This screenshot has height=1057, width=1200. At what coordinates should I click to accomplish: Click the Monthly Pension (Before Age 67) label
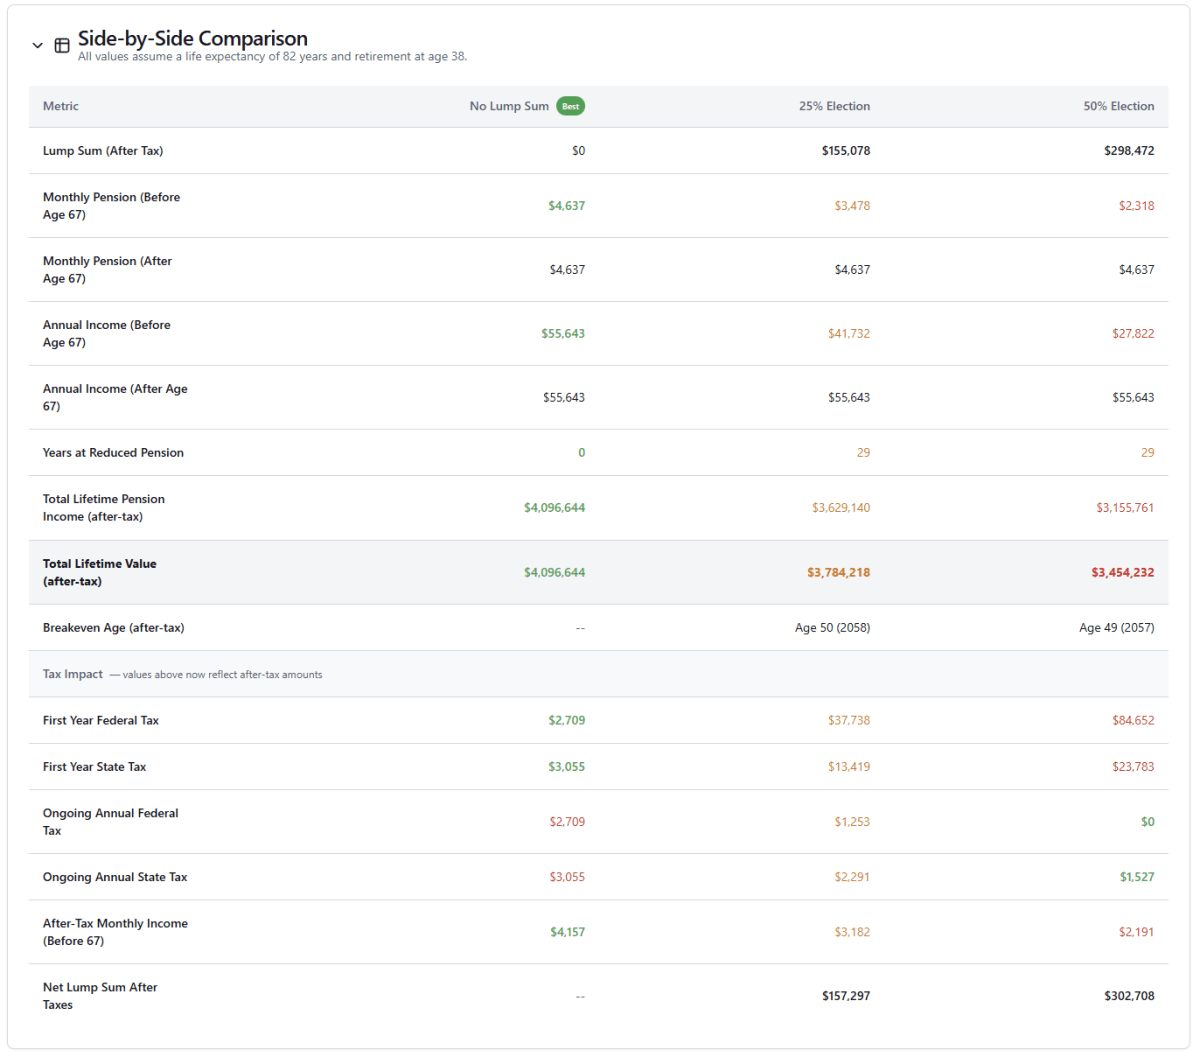pos(112,206)
